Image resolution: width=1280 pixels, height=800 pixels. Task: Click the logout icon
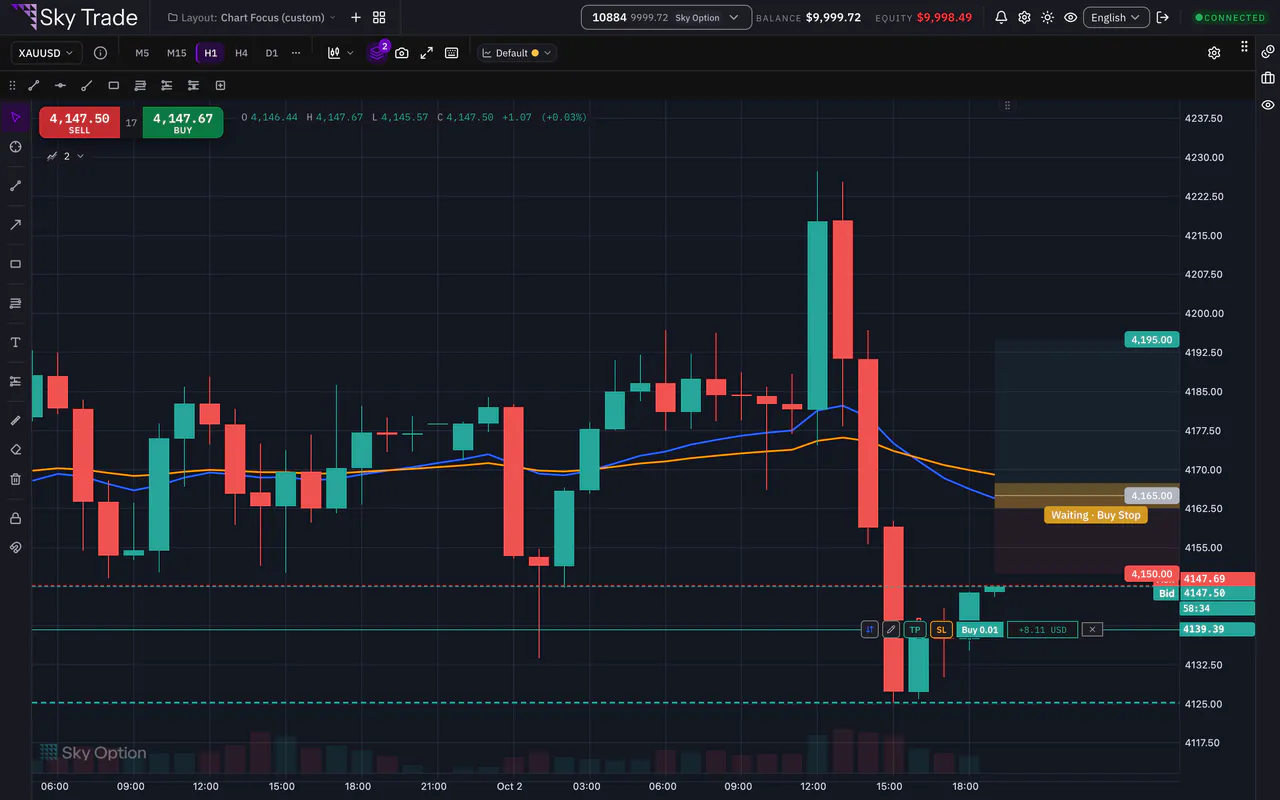point(1163,17)
